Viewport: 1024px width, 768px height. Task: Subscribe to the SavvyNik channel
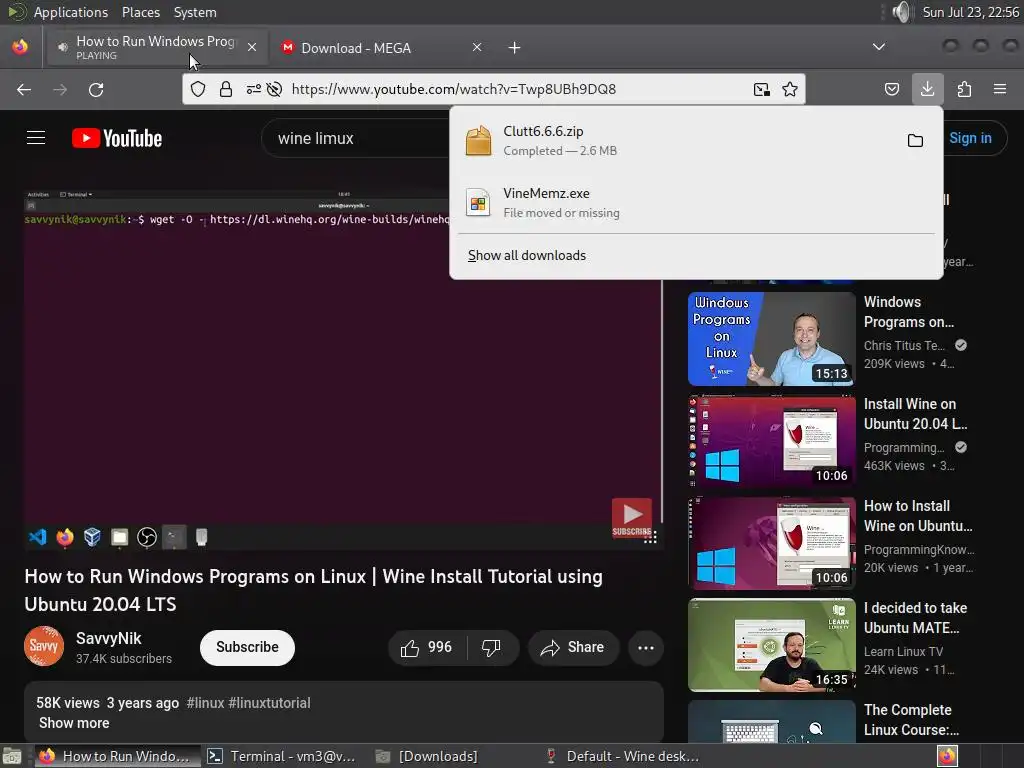point(248,647)
